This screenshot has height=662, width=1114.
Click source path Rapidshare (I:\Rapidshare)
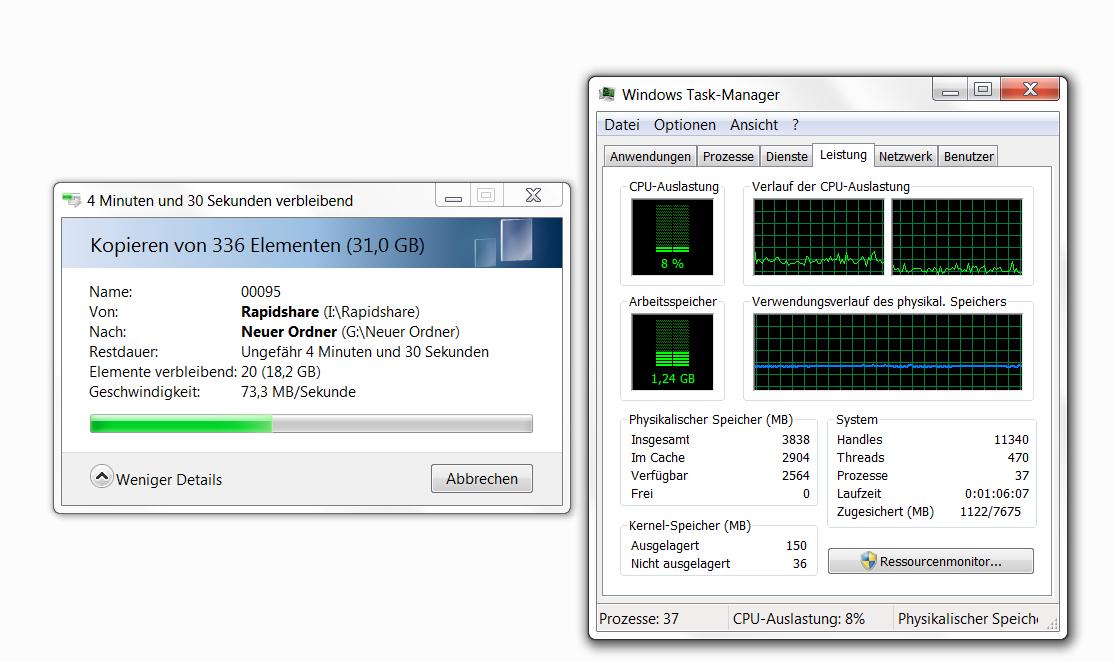[330, 312]
